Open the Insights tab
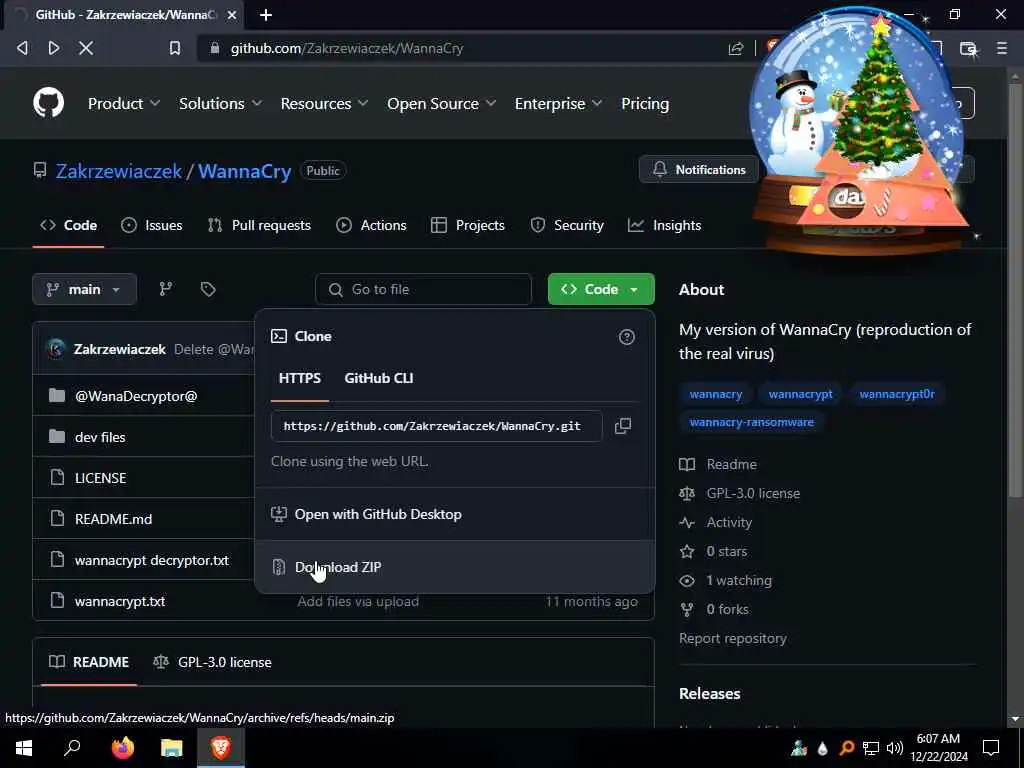The height and width of the screenshot is (768, 1024). pyautogui.click(x=664, y=225)
